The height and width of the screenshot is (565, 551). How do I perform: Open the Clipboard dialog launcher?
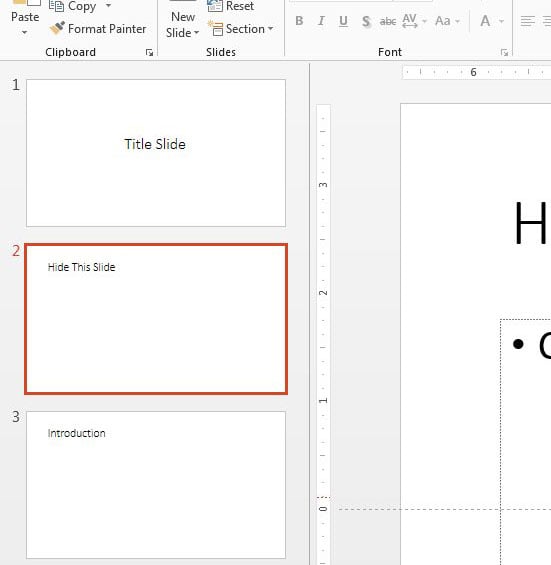(x=149, y=53)
